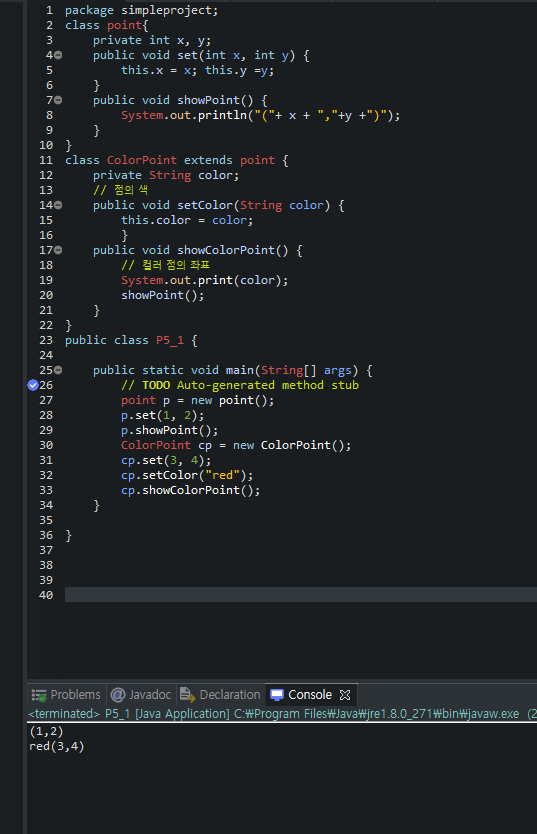Click the ColorPoint class name on line 11
The height and width of the screenshot is (834, 537).
pyautogui.click(x=142, y=160)
